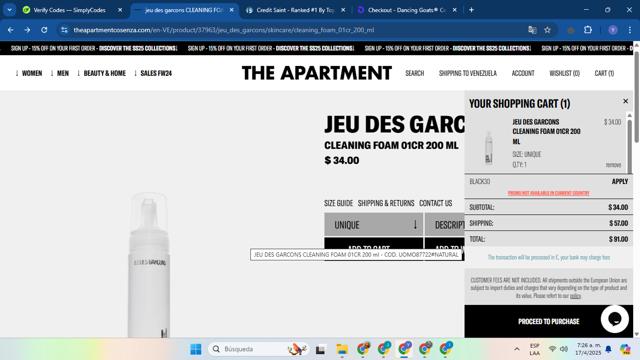Open ACCOUNT page

tap(523, 73)
